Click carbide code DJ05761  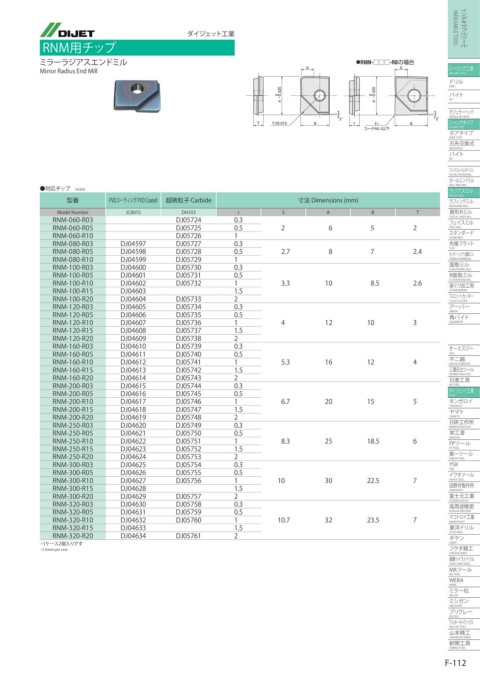(x=189, y=536)
